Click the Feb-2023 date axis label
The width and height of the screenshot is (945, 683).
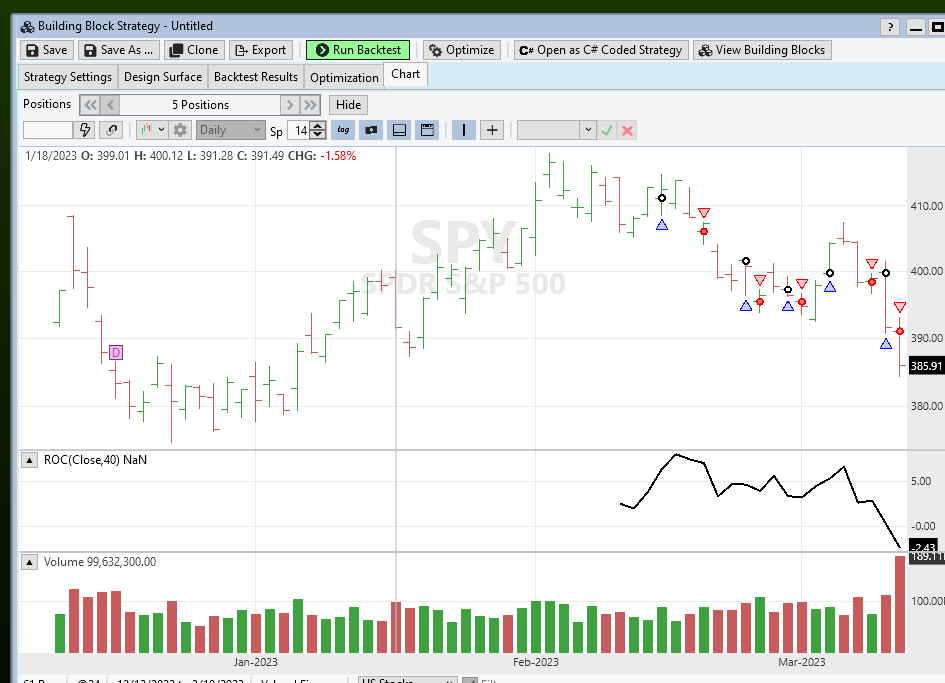tap(536, 662)
